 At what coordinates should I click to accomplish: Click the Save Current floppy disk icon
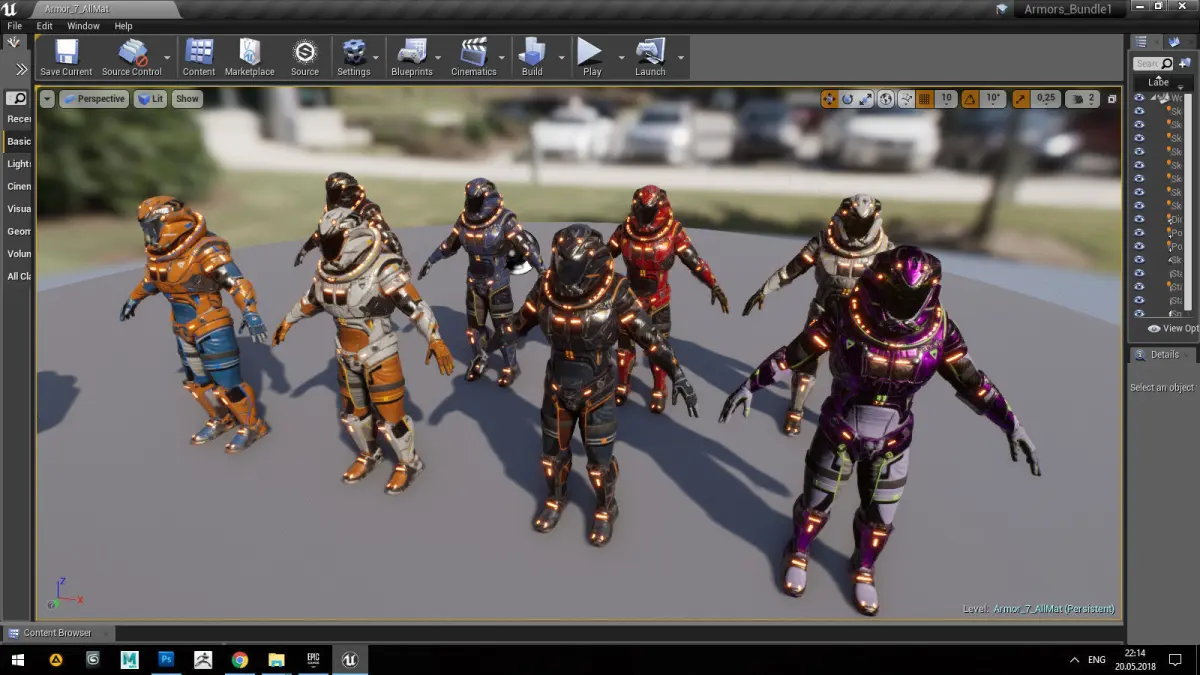[66, 52]
